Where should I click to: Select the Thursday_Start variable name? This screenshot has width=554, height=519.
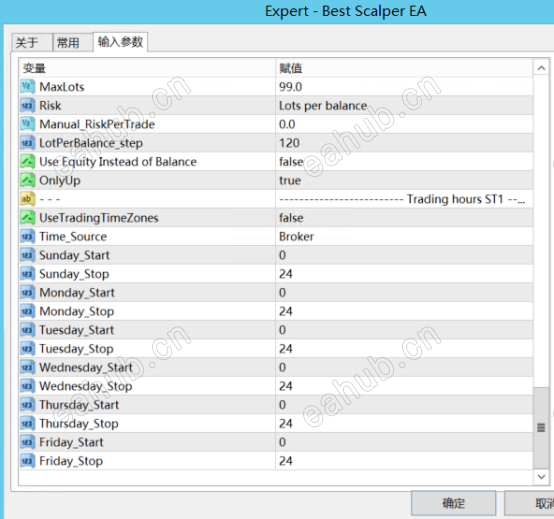[79, 405]
